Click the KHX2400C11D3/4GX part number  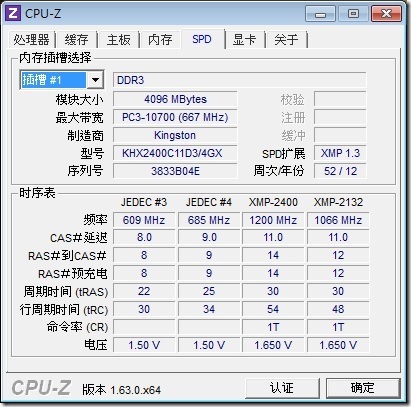click(175, 153)
